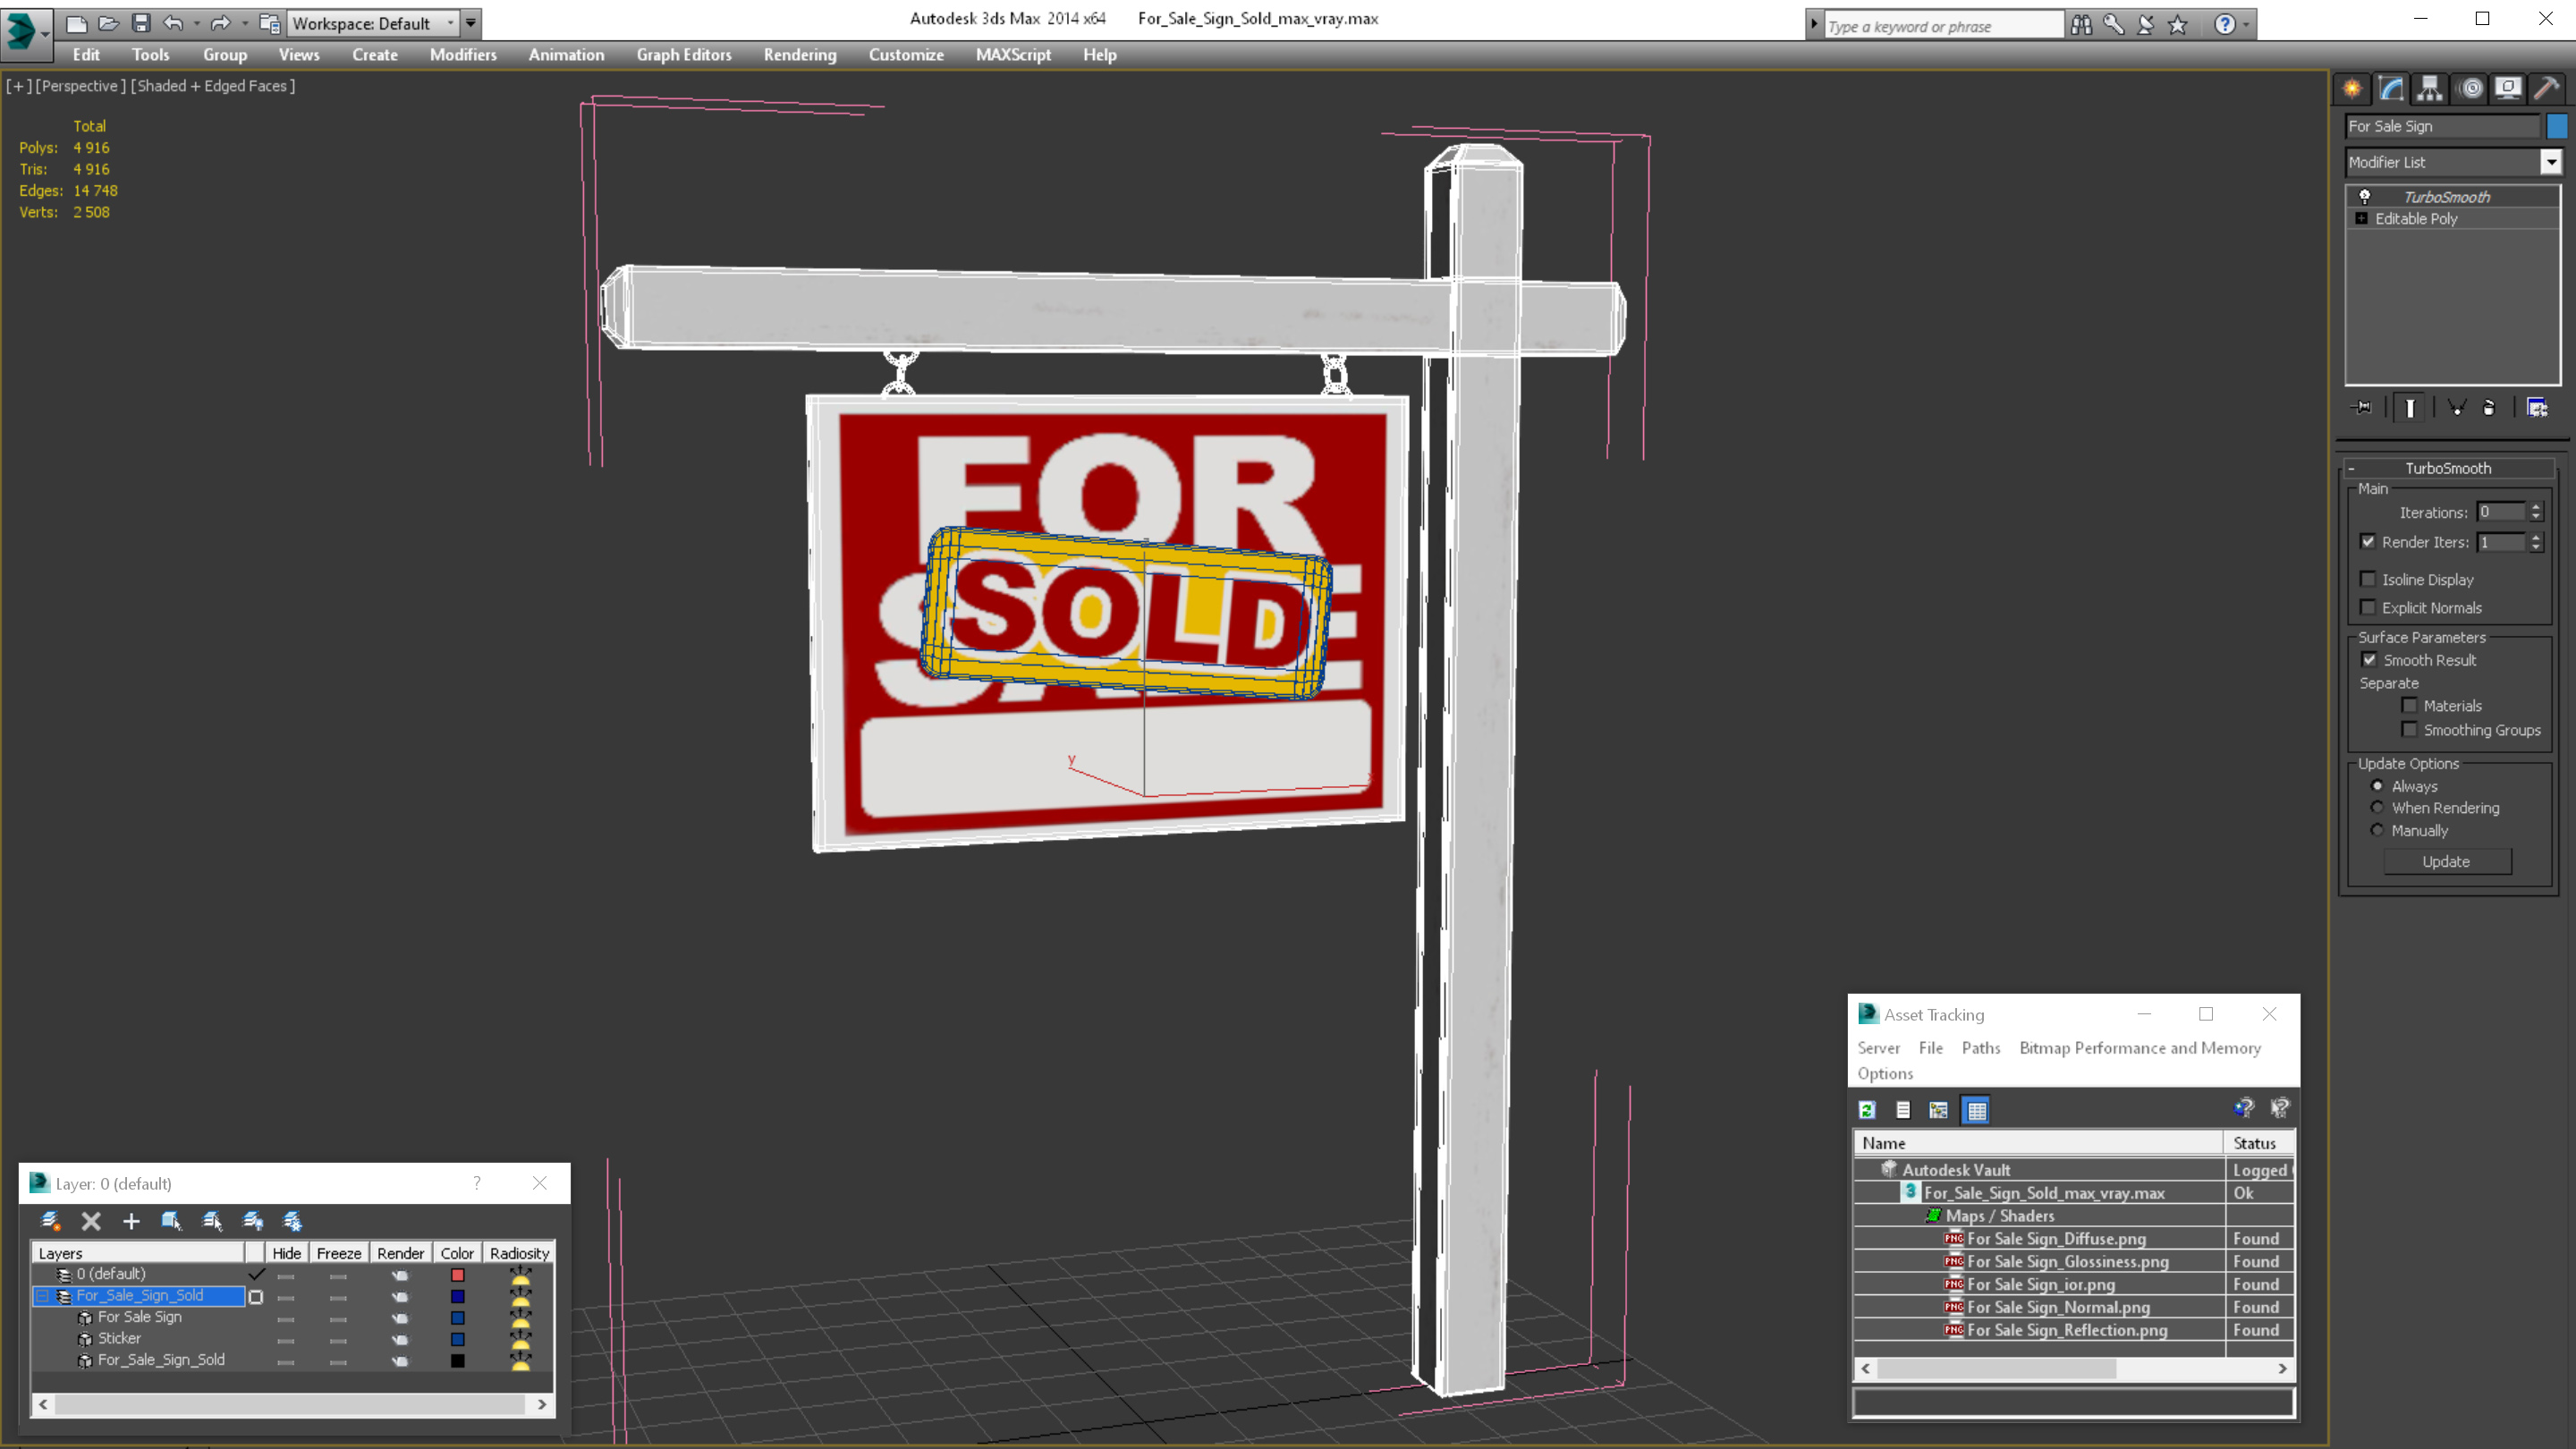Screen dimensions: 2576x1449
Task: Click the Redo arrow icon
Action: coord(220,23)
